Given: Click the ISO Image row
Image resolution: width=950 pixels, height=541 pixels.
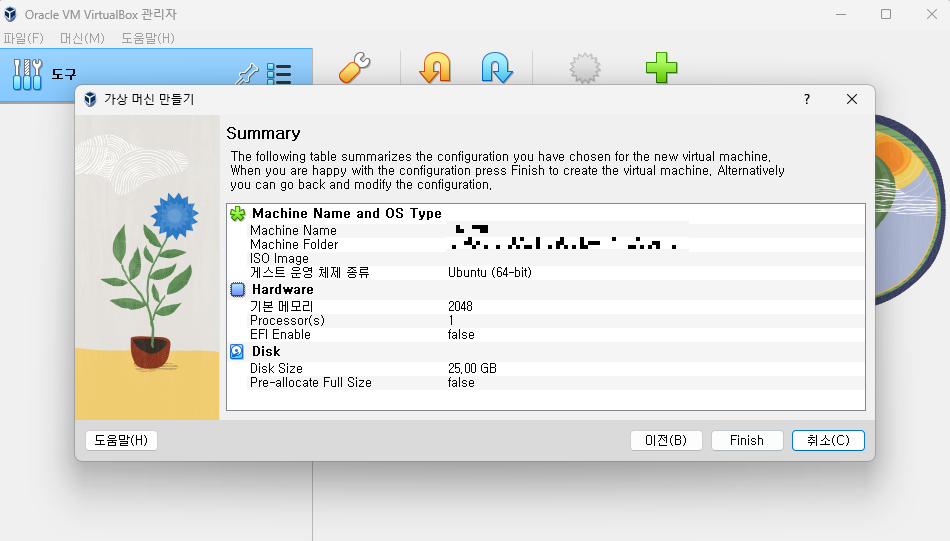Looking at the screenshot, I should 546,259.
